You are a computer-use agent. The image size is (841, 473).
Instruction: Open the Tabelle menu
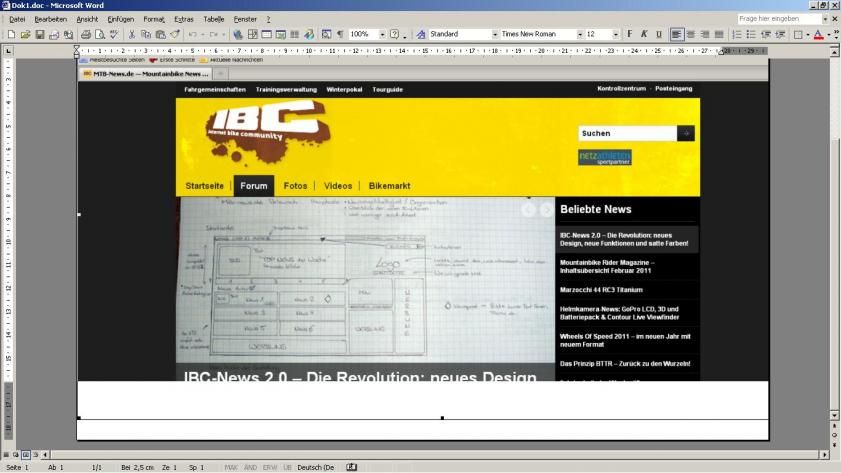click(x=213, y=19)
